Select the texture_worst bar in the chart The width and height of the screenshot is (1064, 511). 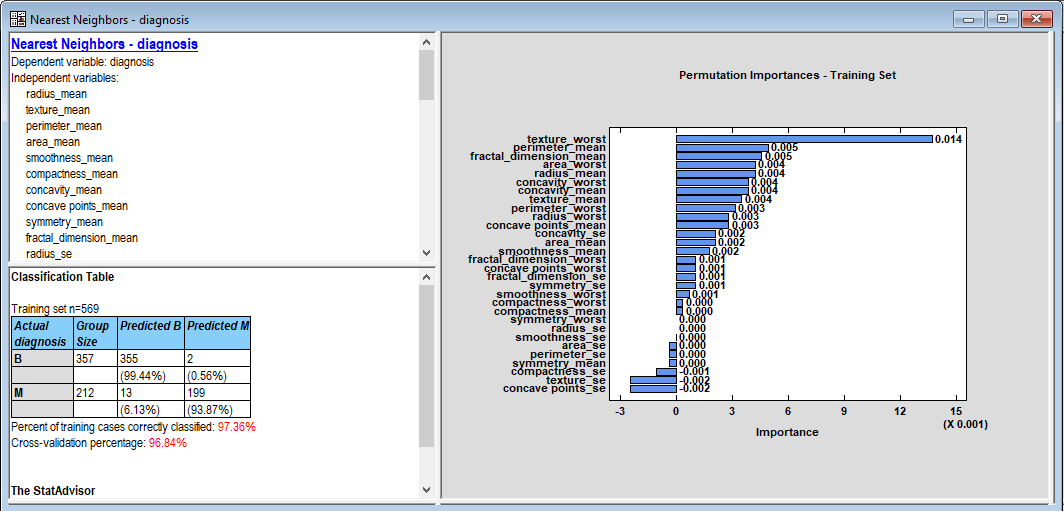coord(803,139)
